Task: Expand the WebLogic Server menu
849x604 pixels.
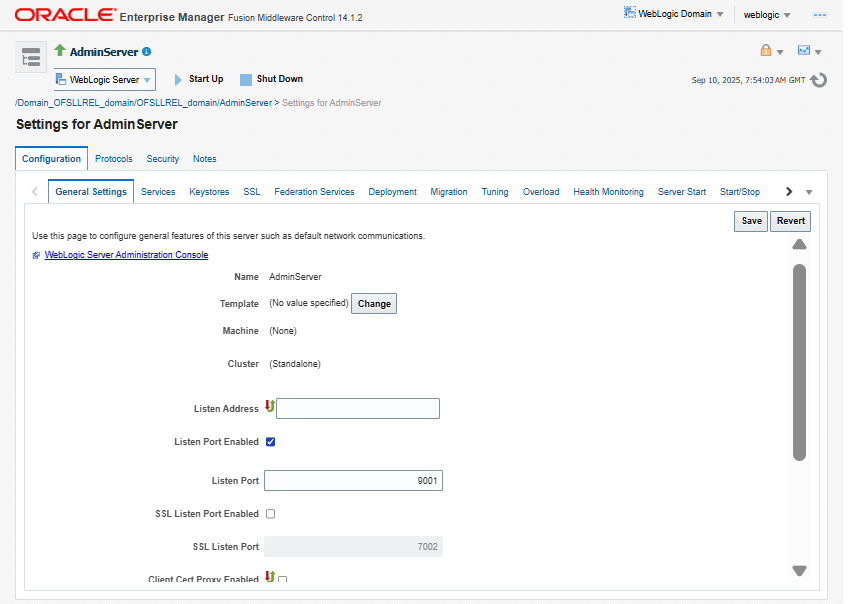Action: 105,80
